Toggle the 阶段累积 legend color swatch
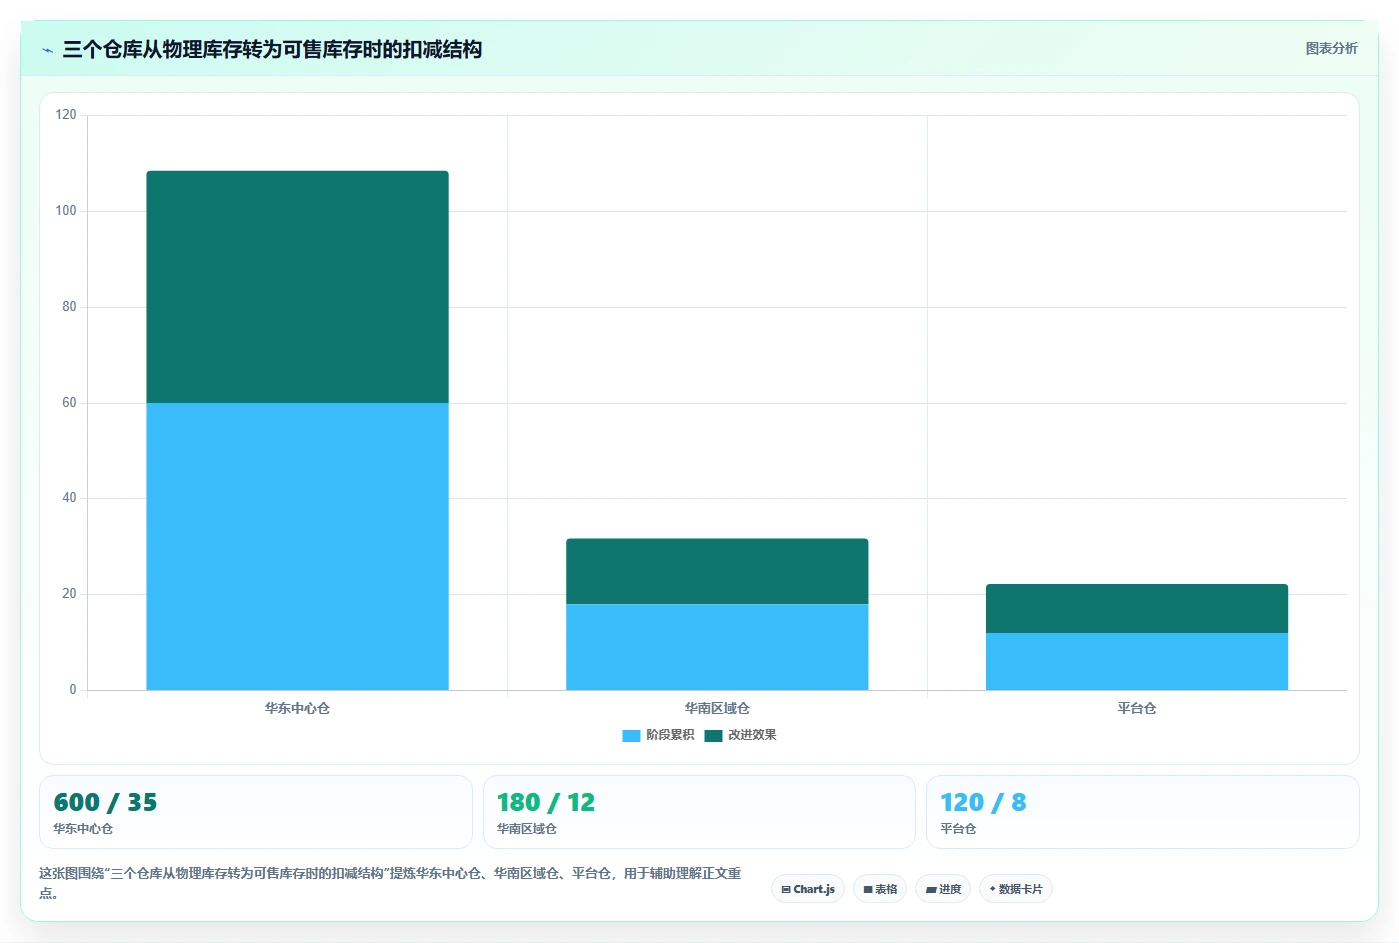The height and width of the screenshot is (943, 1399). coord(631,736)
